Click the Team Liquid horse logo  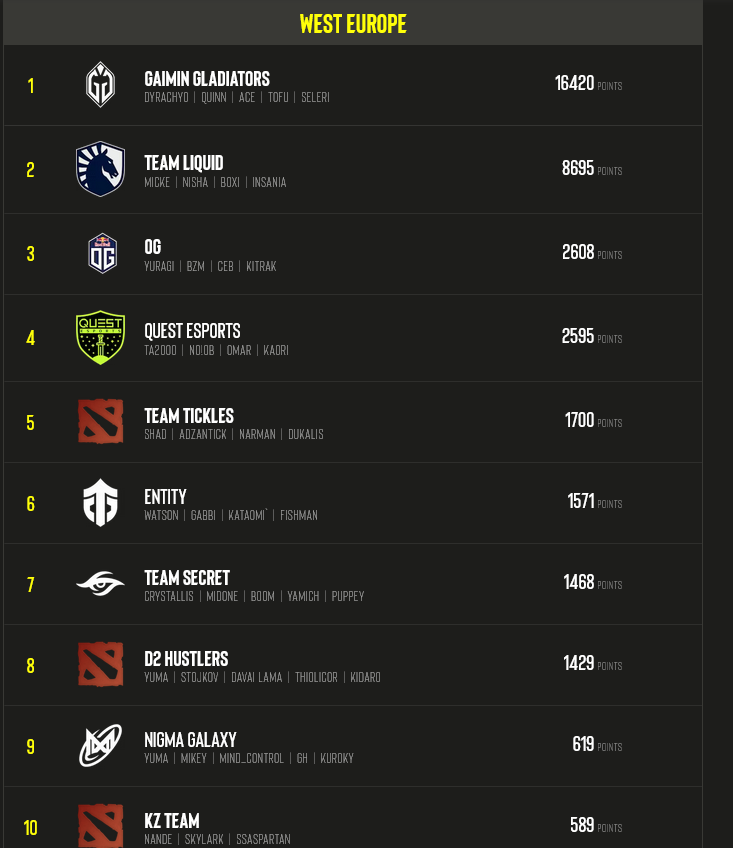tap(100, 169)
